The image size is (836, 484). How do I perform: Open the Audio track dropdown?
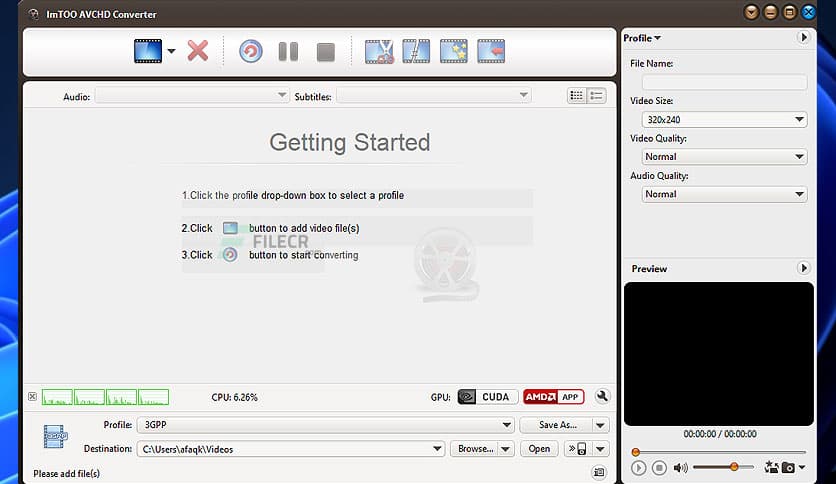pyautogui.click(x=192, y=95)
